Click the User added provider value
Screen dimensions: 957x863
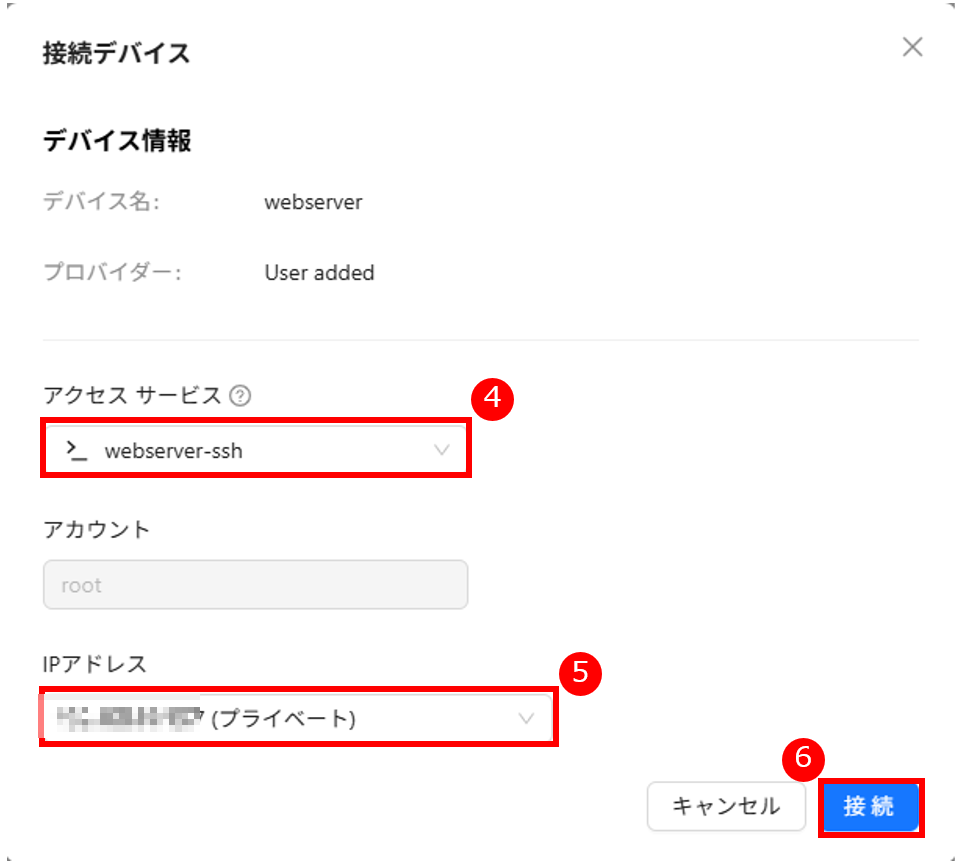tap(319, 272)
